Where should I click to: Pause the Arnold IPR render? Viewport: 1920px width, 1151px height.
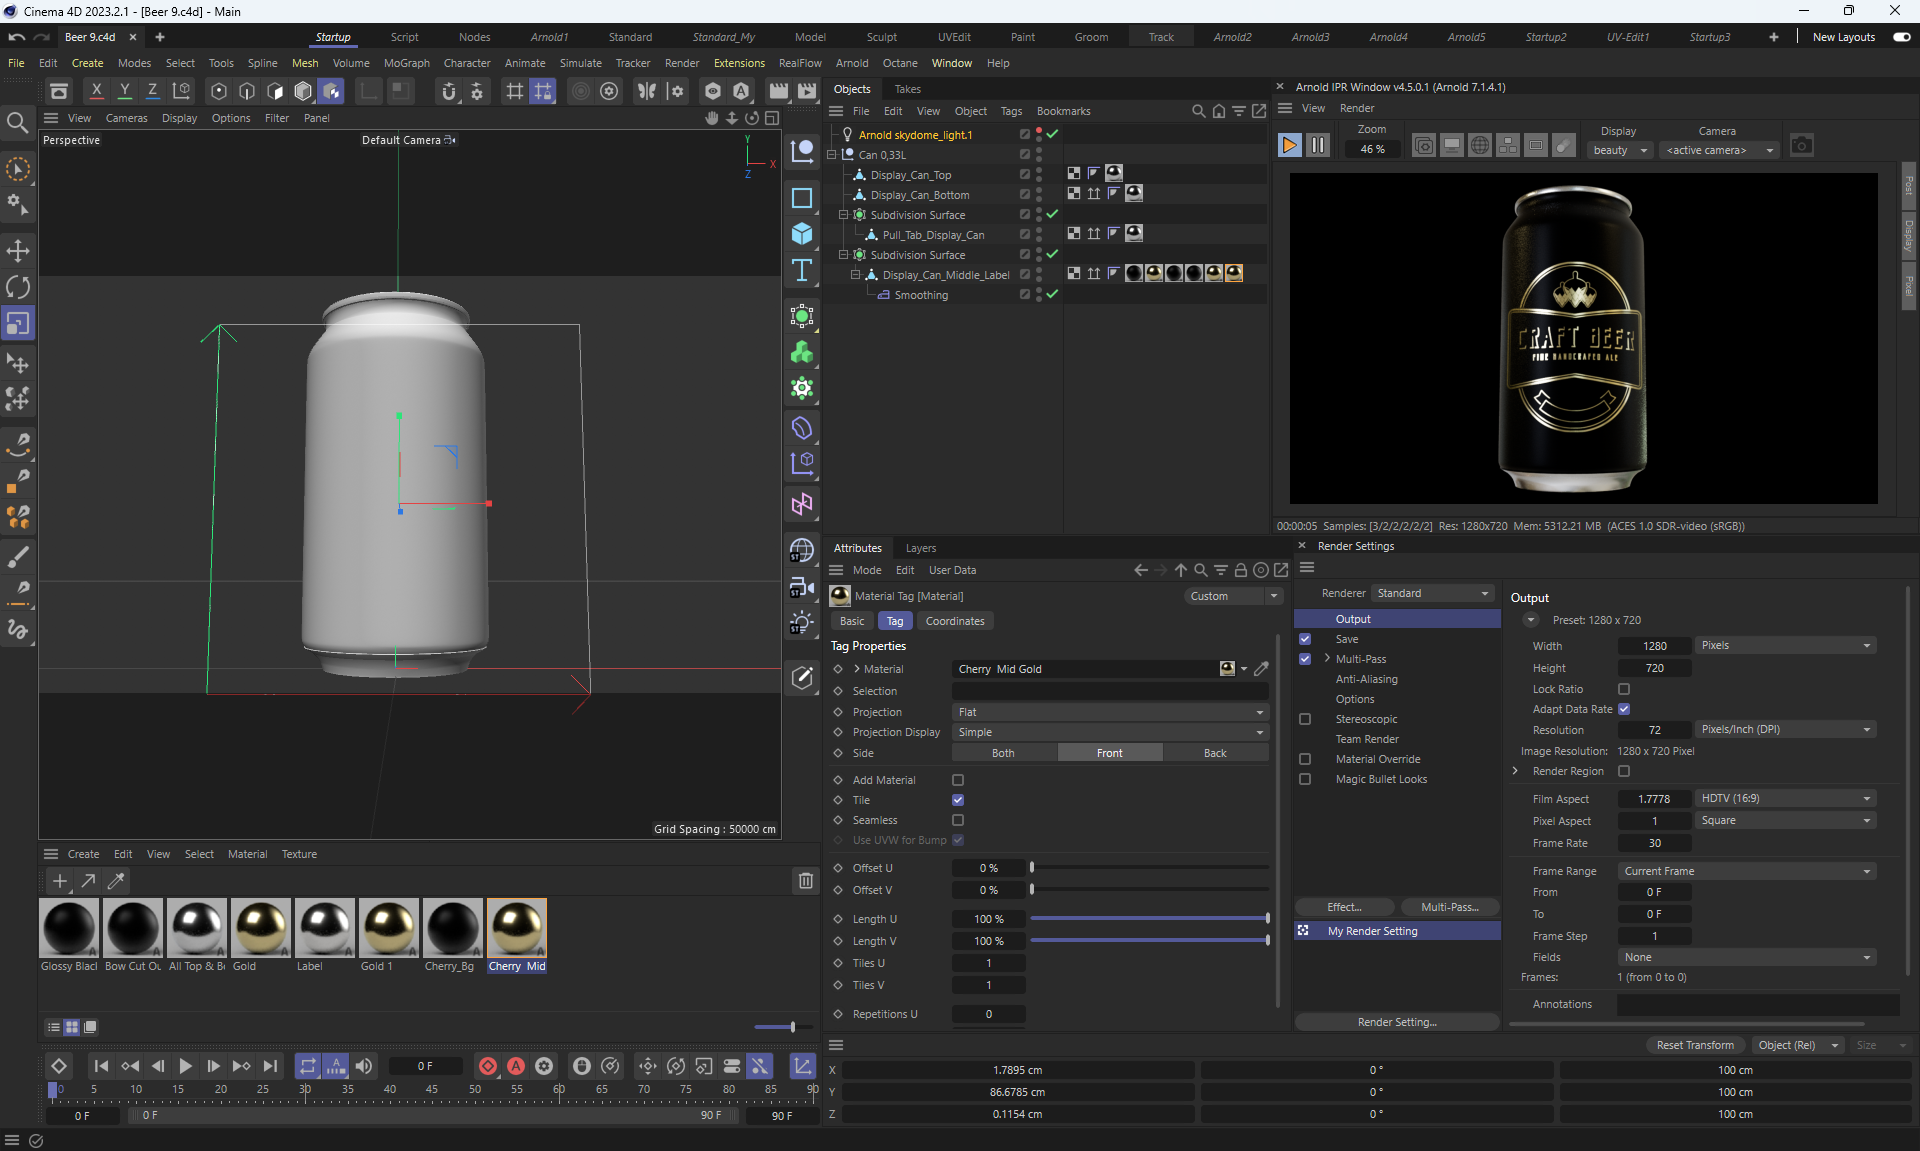click(1318, 146)
